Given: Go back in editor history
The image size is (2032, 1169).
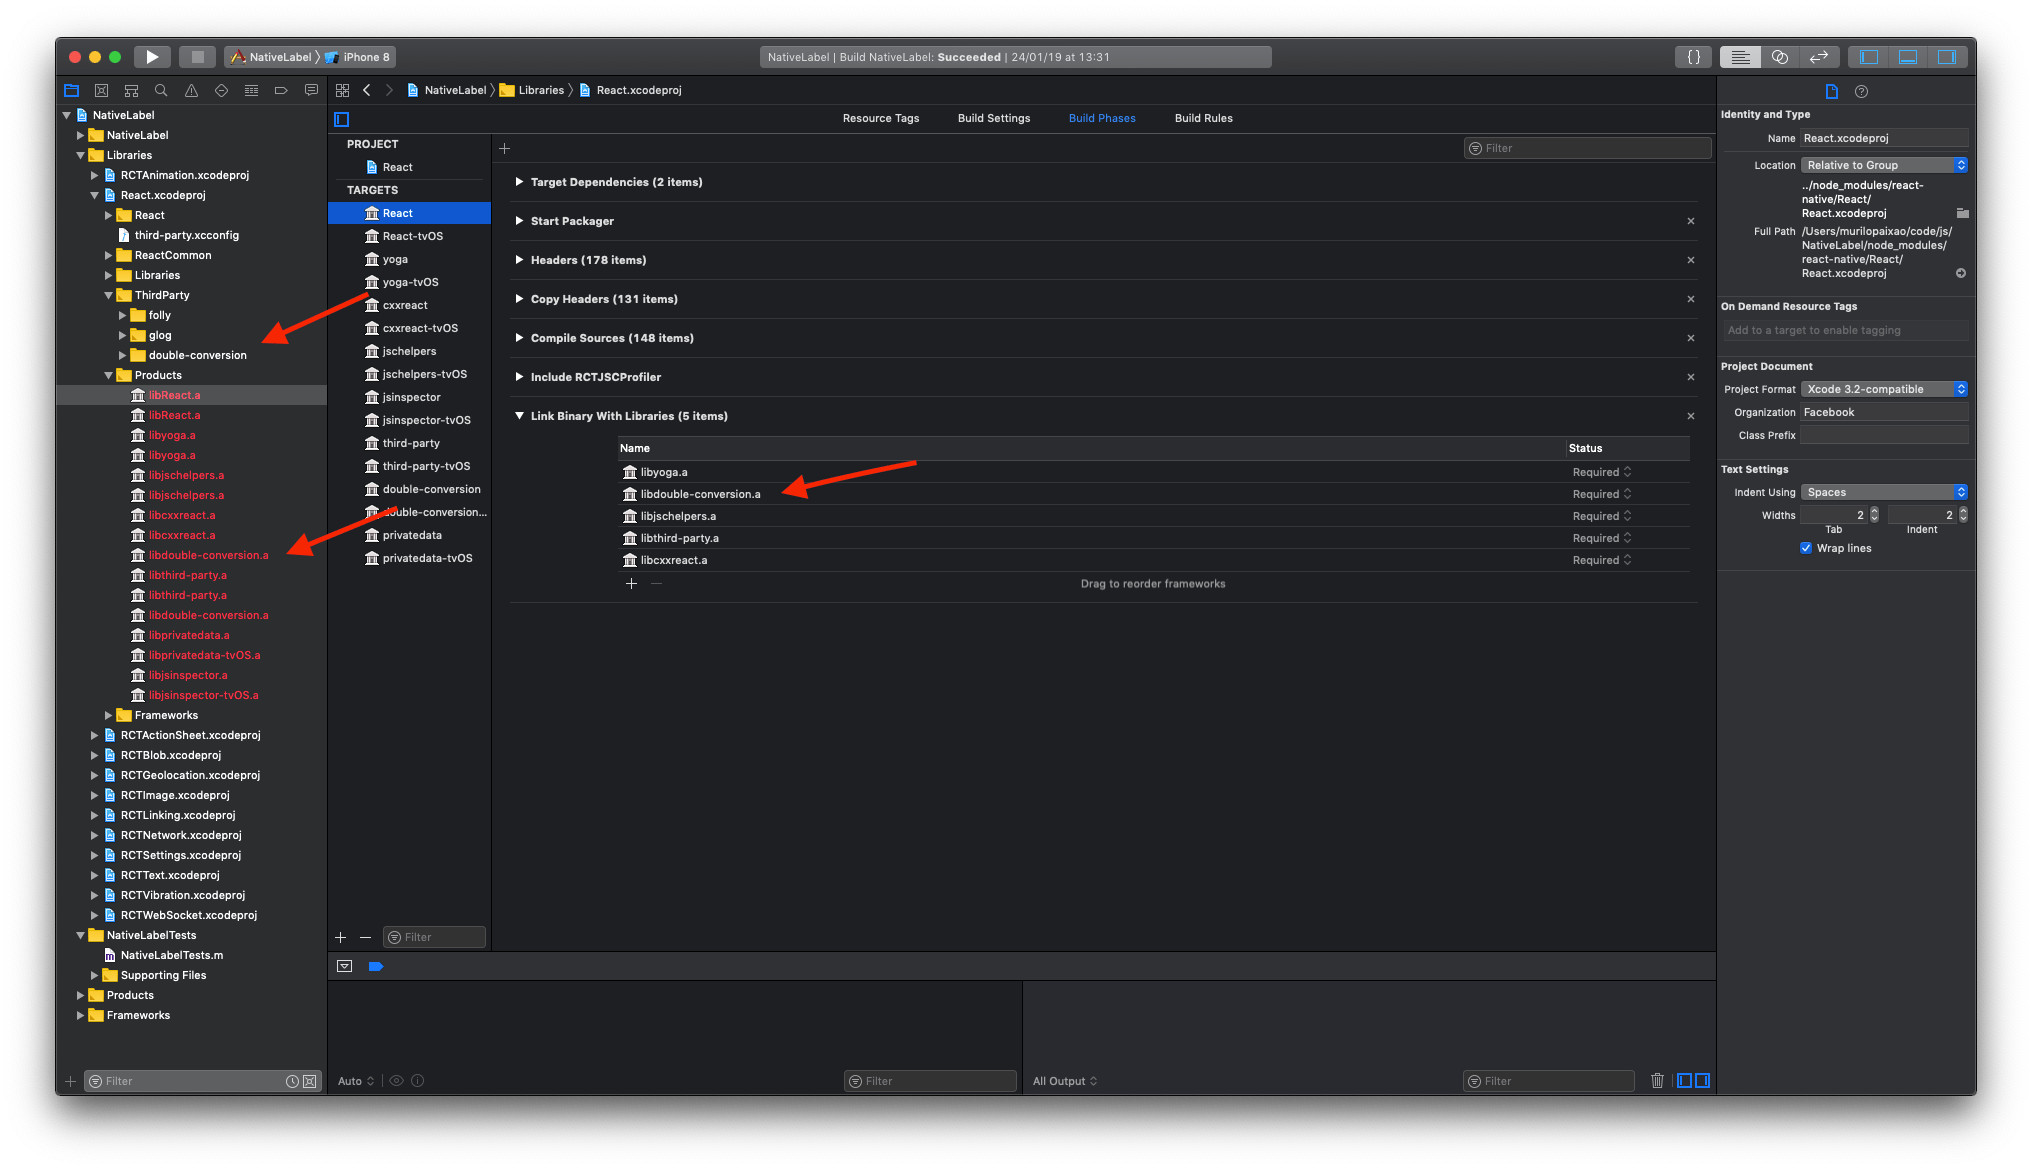Looking at the screenshot, I should pos(367,90).
